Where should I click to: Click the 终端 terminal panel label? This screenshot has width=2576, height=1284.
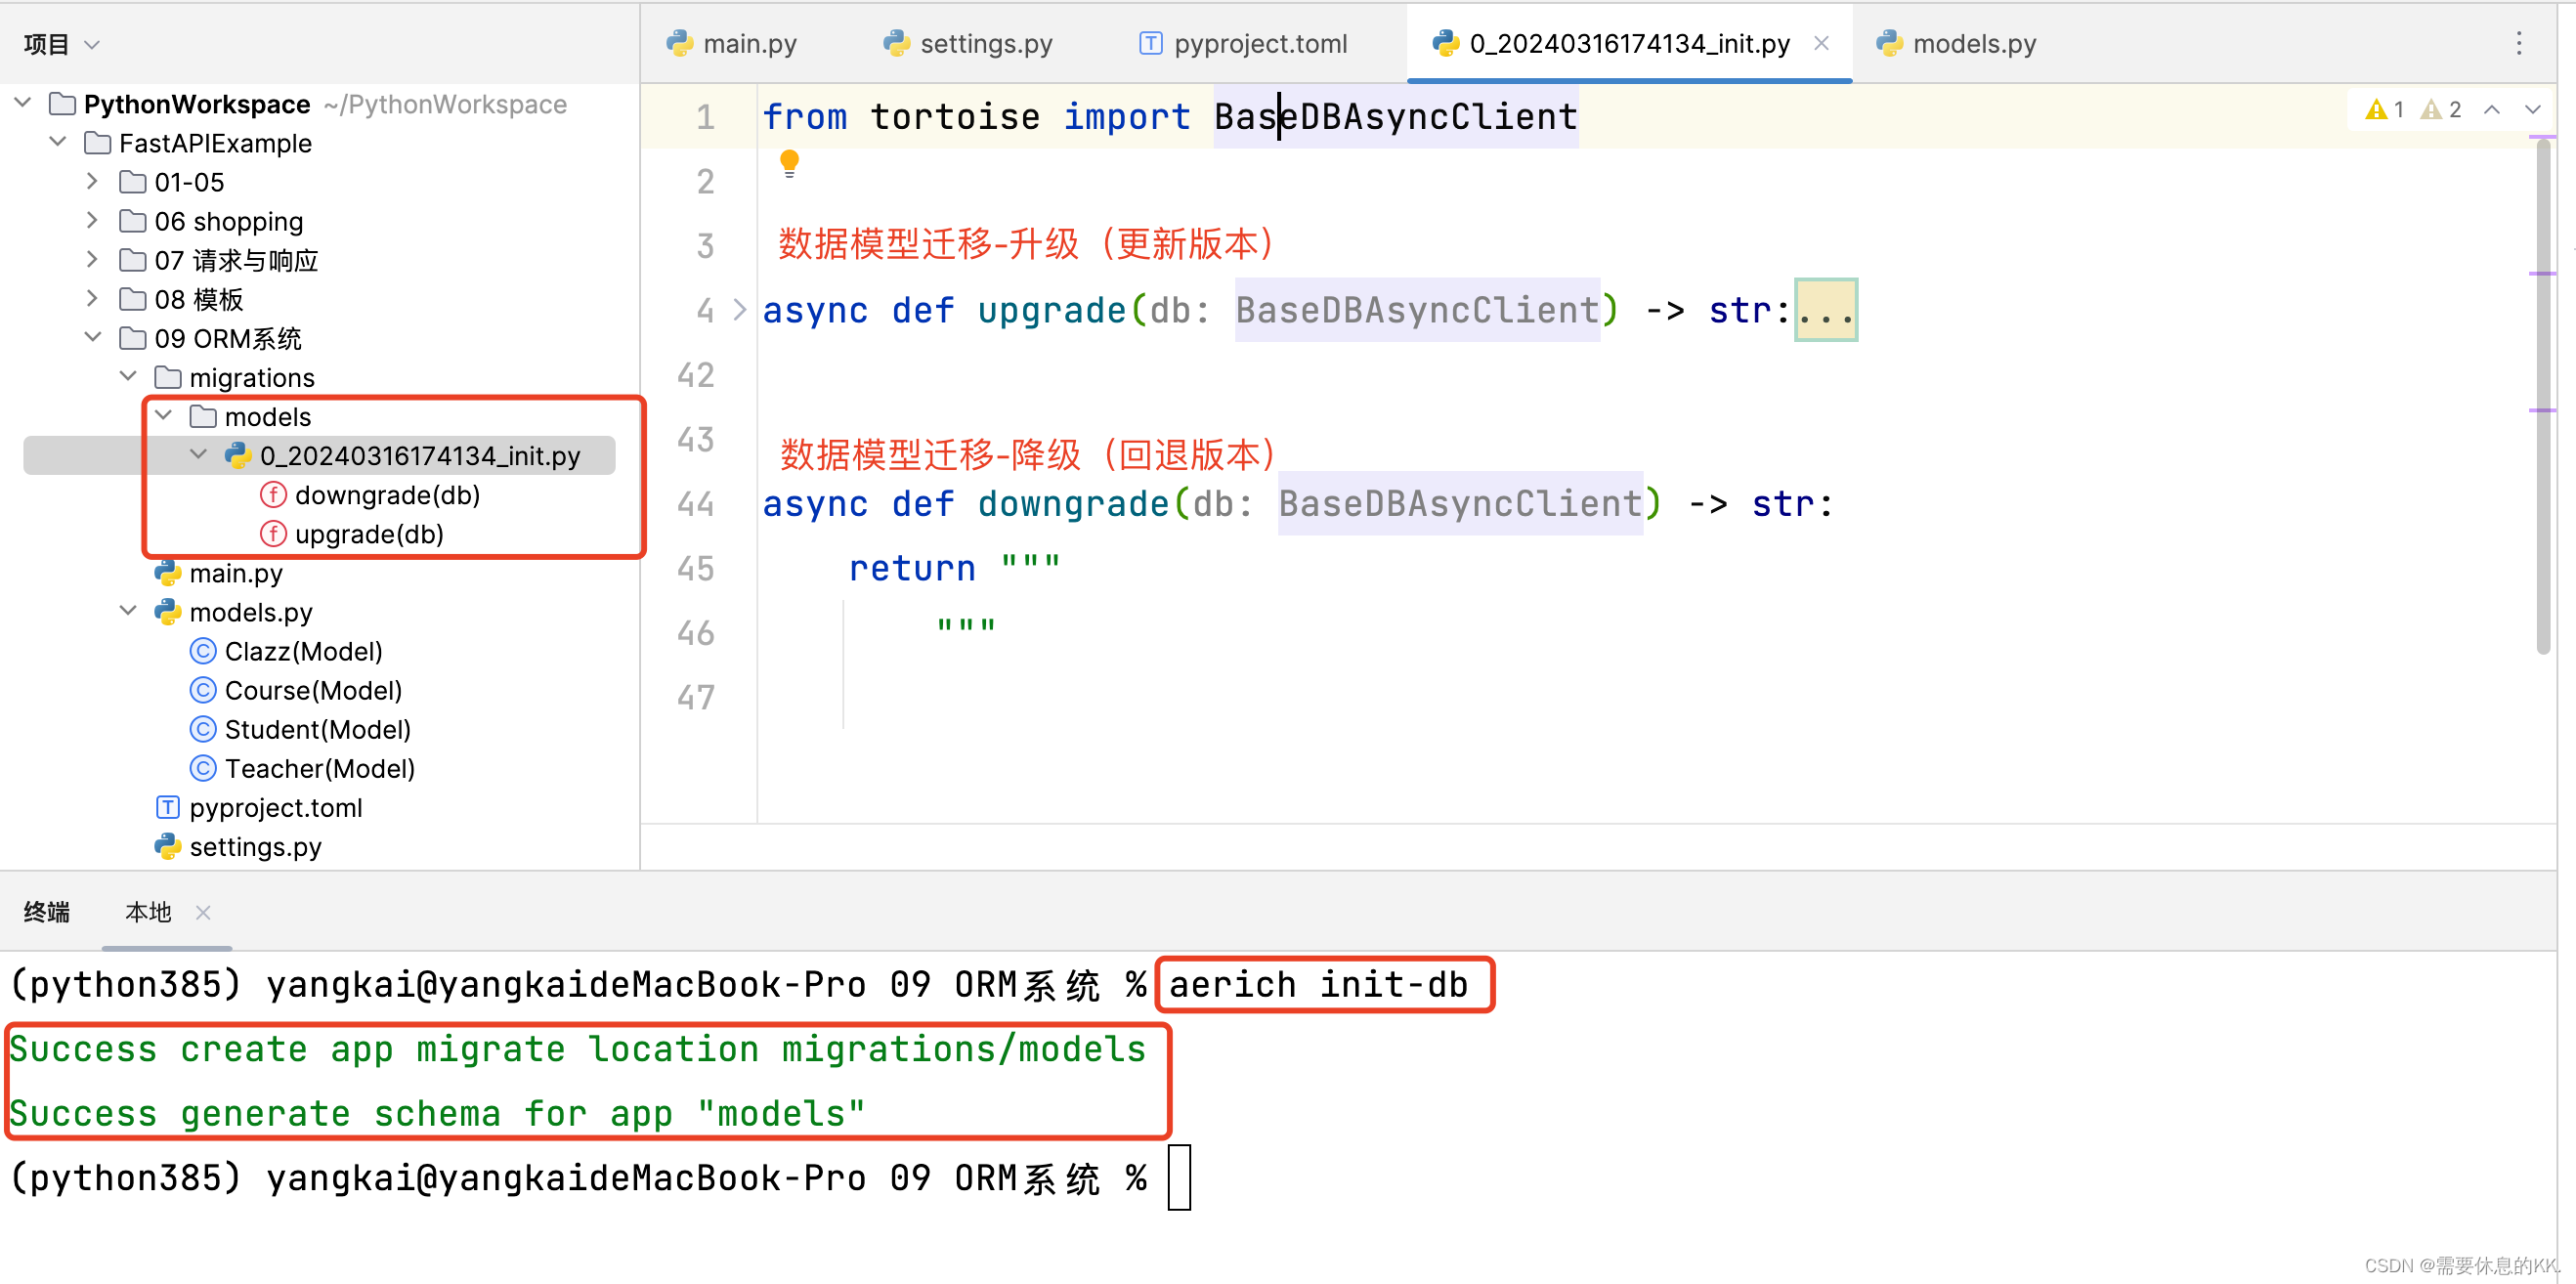pos(47,912)
